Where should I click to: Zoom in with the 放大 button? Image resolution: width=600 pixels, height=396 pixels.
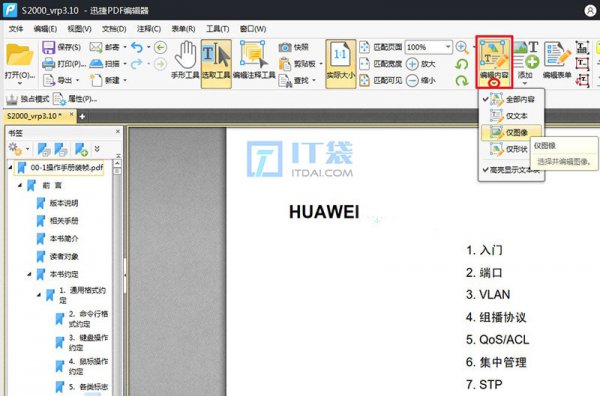click(421, 64)
